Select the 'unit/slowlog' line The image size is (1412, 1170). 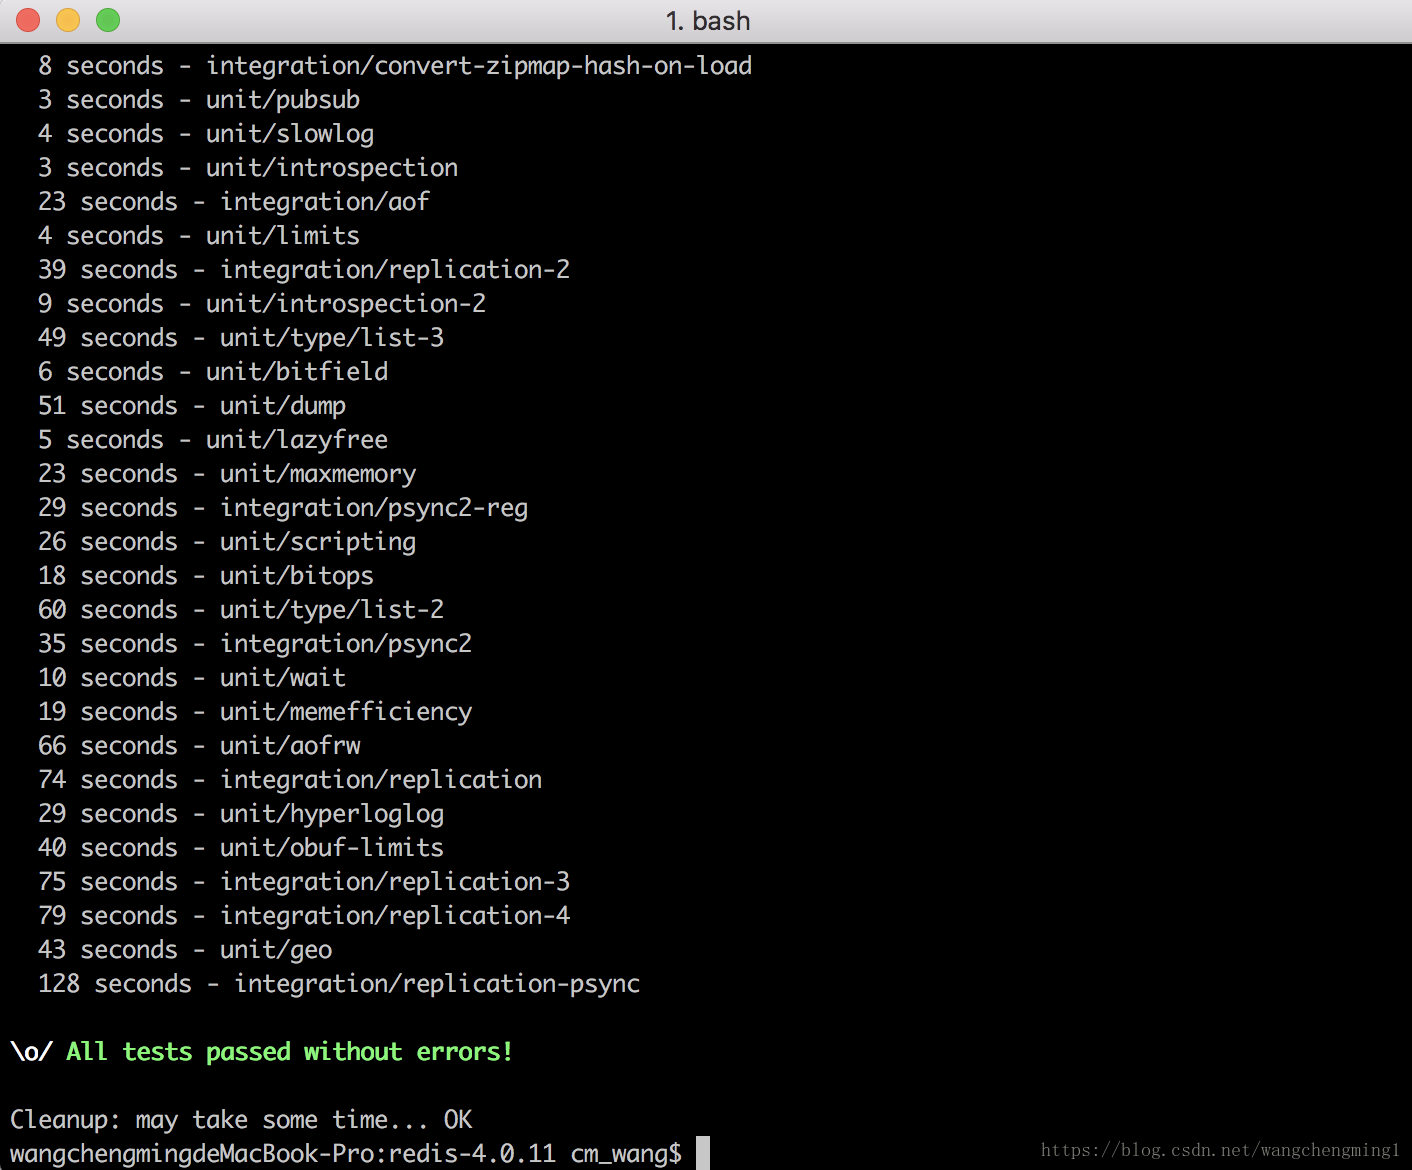[x=206, y=134]
